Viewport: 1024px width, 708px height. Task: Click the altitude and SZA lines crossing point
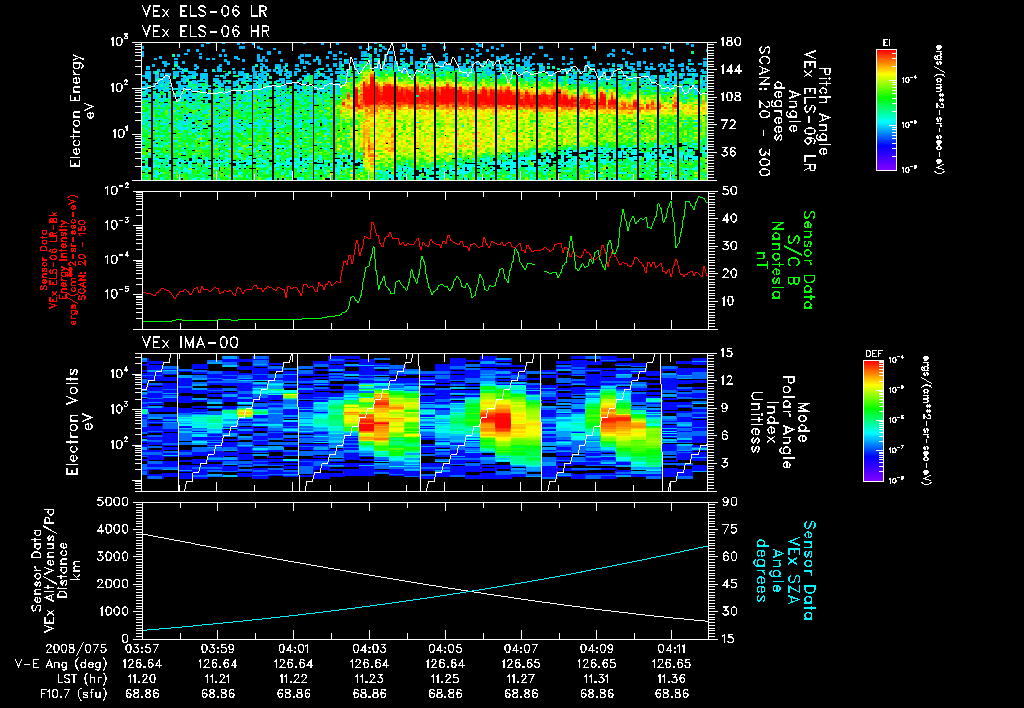pos(471,591)
